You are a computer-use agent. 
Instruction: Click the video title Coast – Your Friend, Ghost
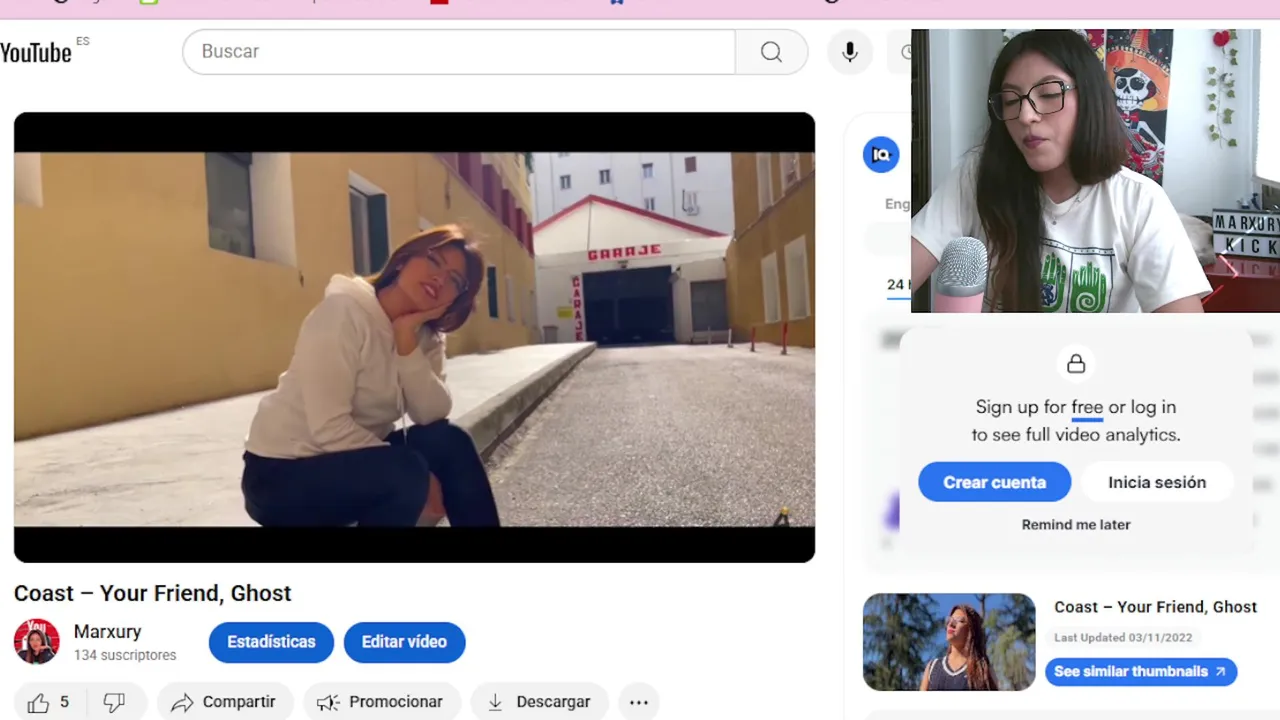click(153, 593)
